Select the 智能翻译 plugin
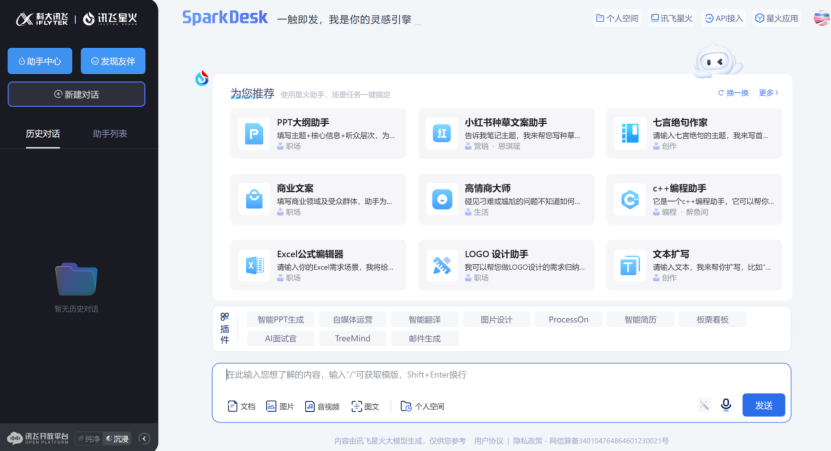This screenshot has height=451, width=831. coord(425,320)
